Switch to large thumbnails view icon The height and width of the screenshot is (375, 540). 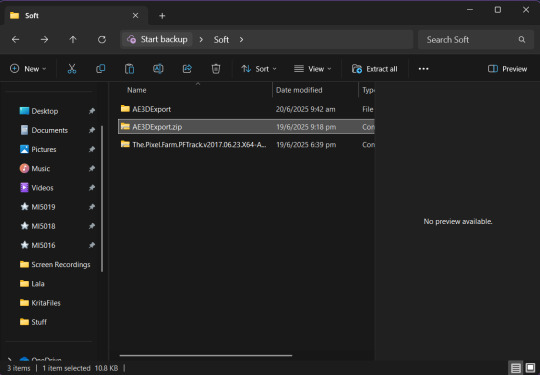coord(531,368)
